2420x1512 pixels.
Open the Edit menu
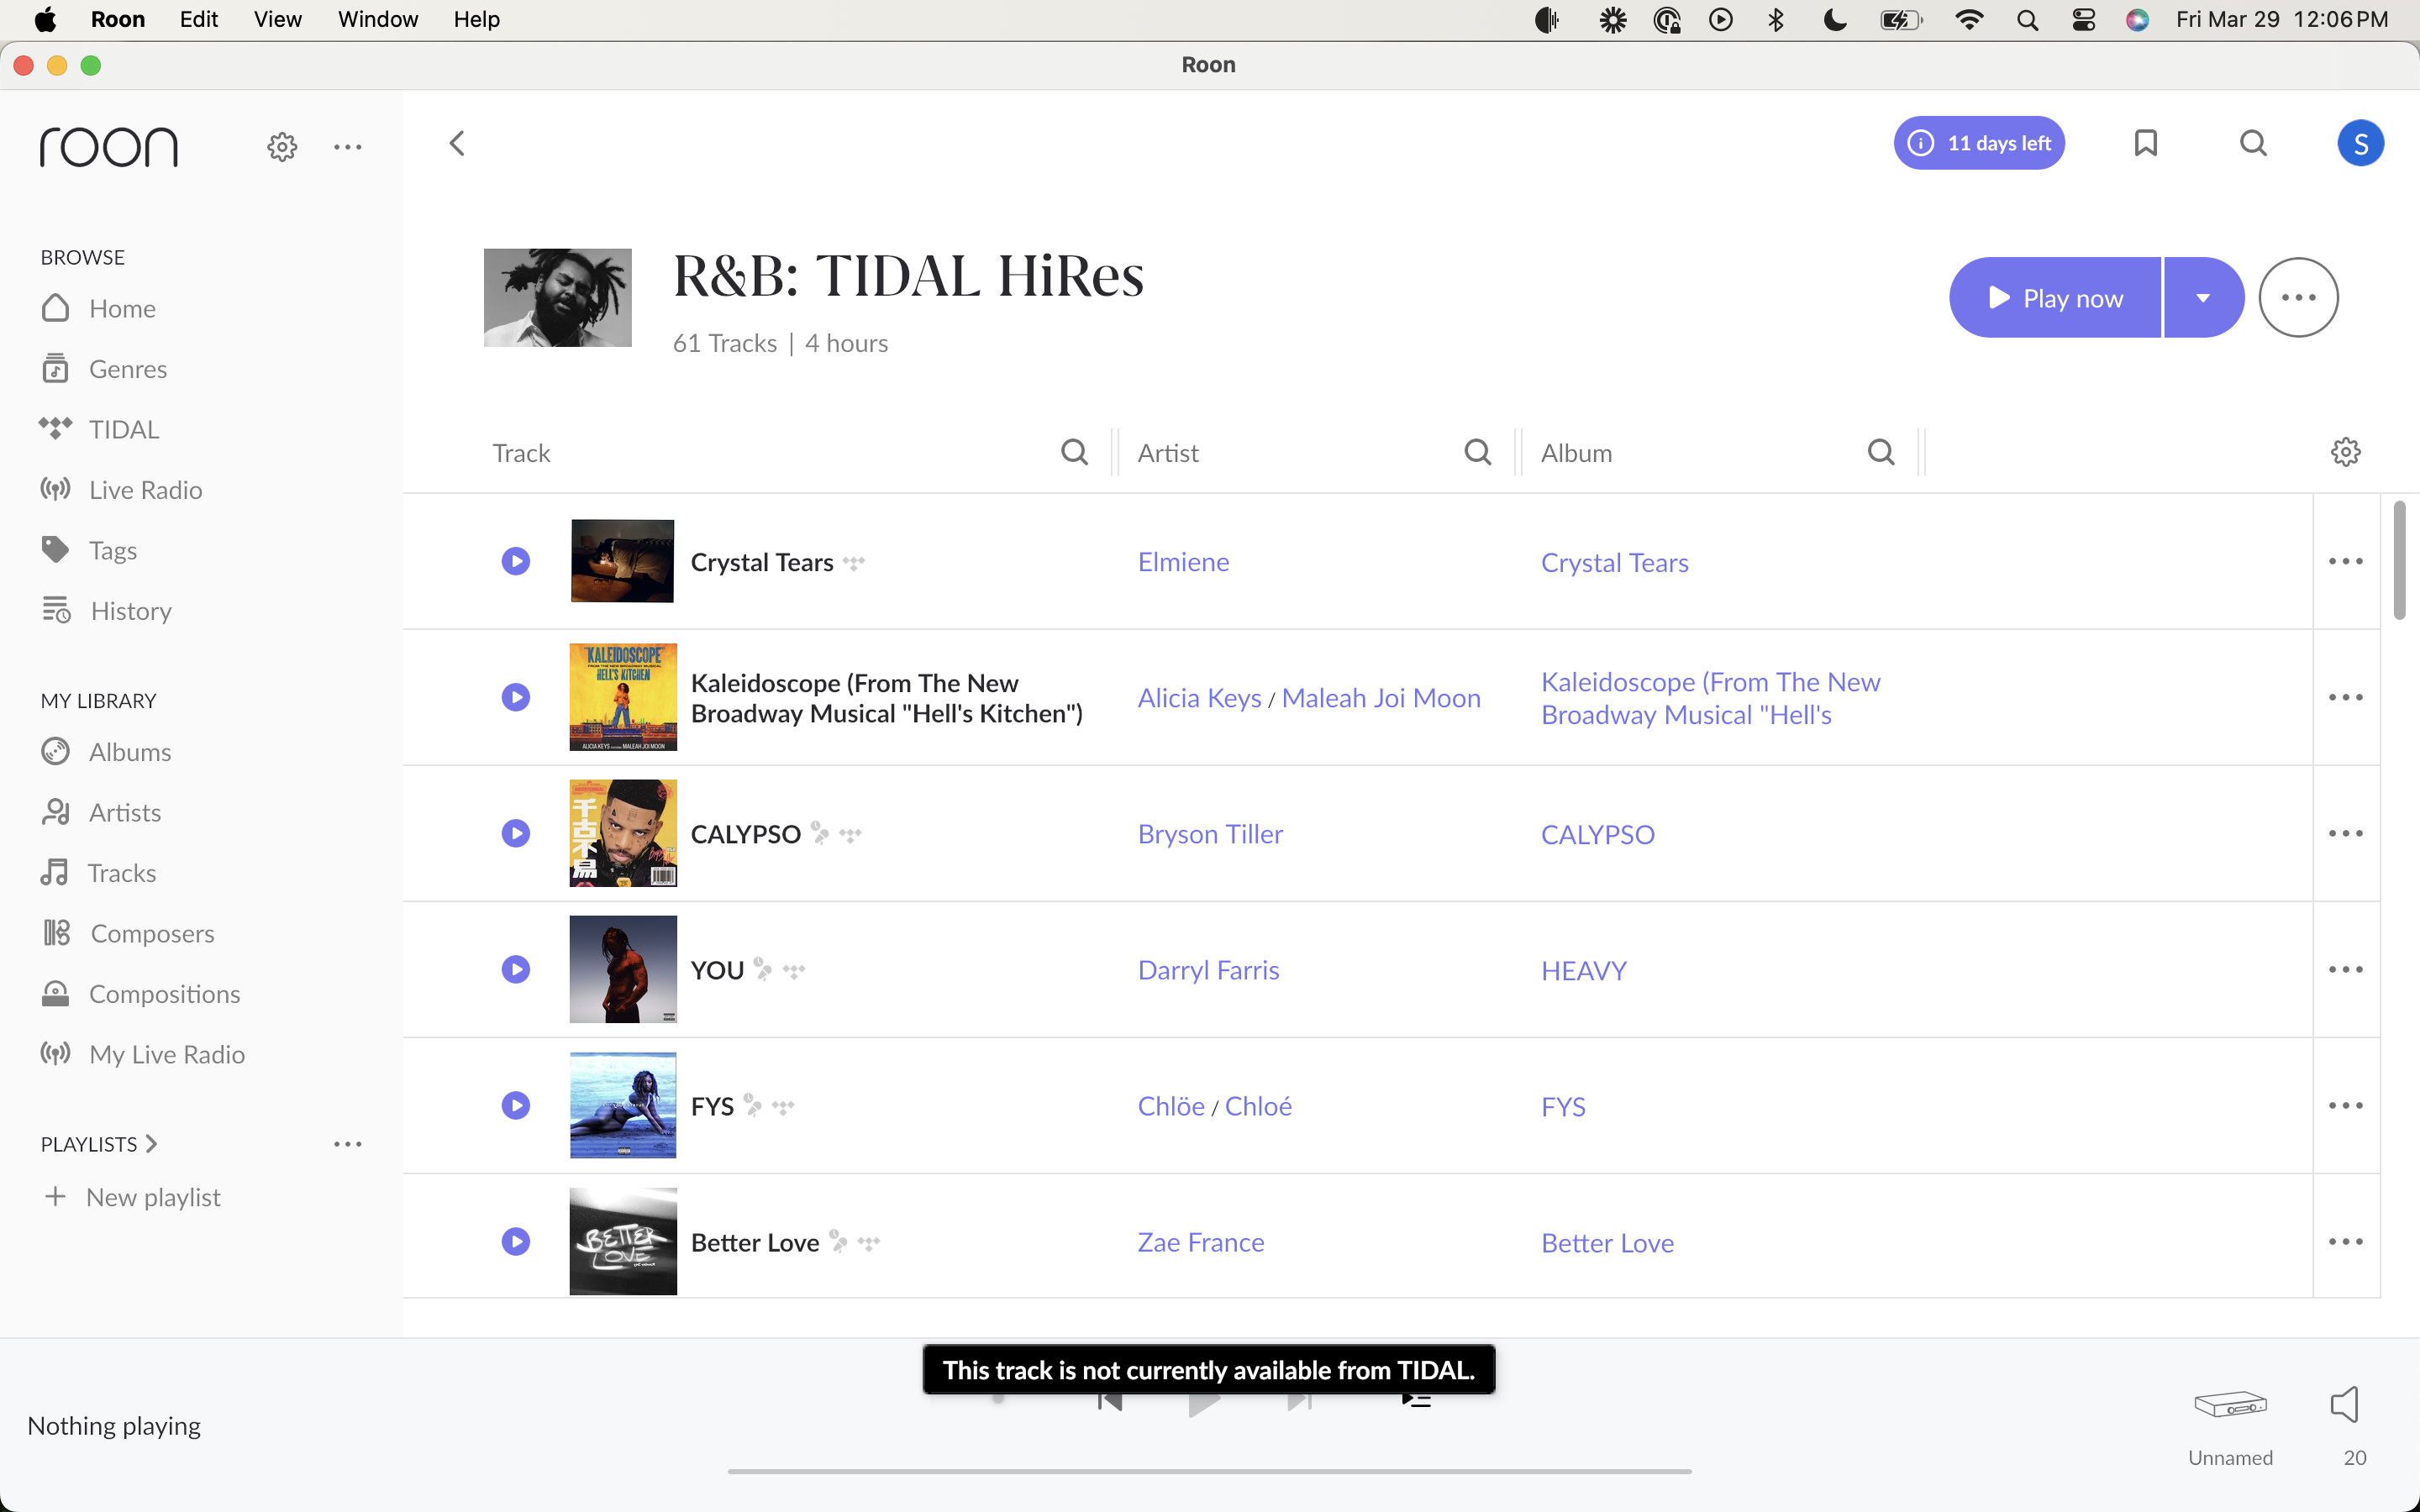[x=198, y=19]
